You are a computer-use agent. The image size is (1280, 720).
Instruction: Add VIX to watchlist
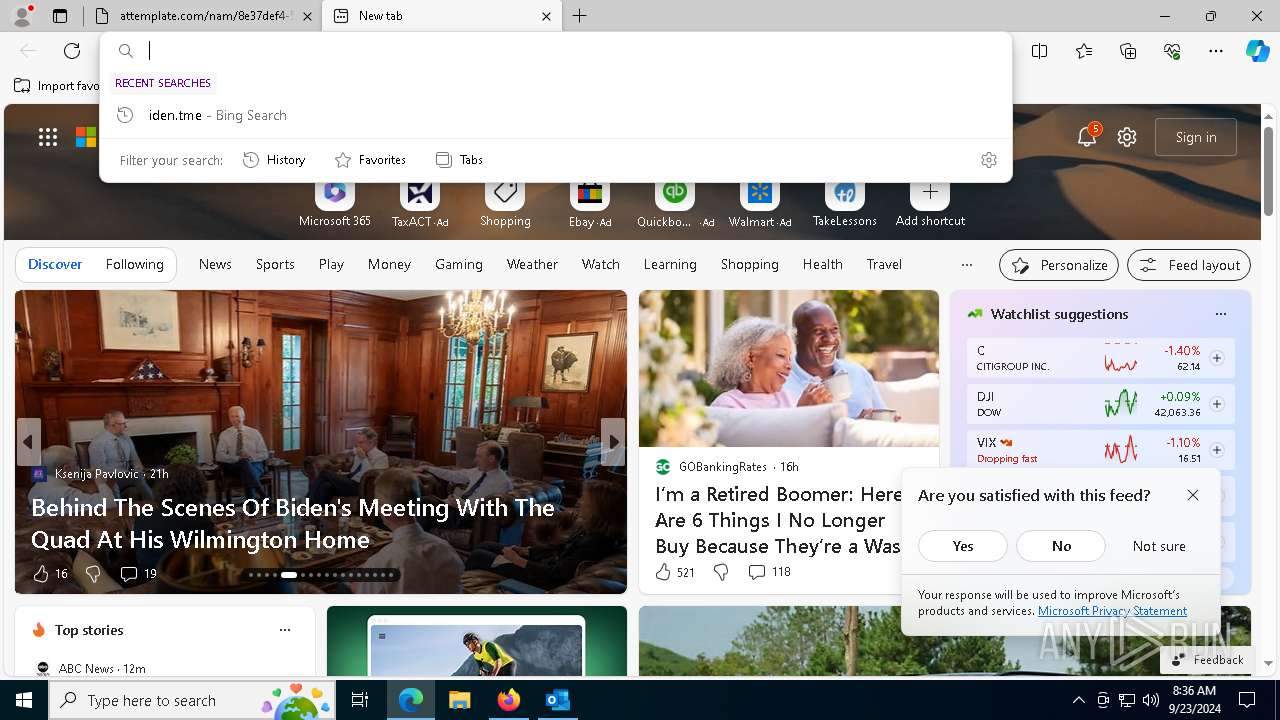click(x=1217, y=450)
